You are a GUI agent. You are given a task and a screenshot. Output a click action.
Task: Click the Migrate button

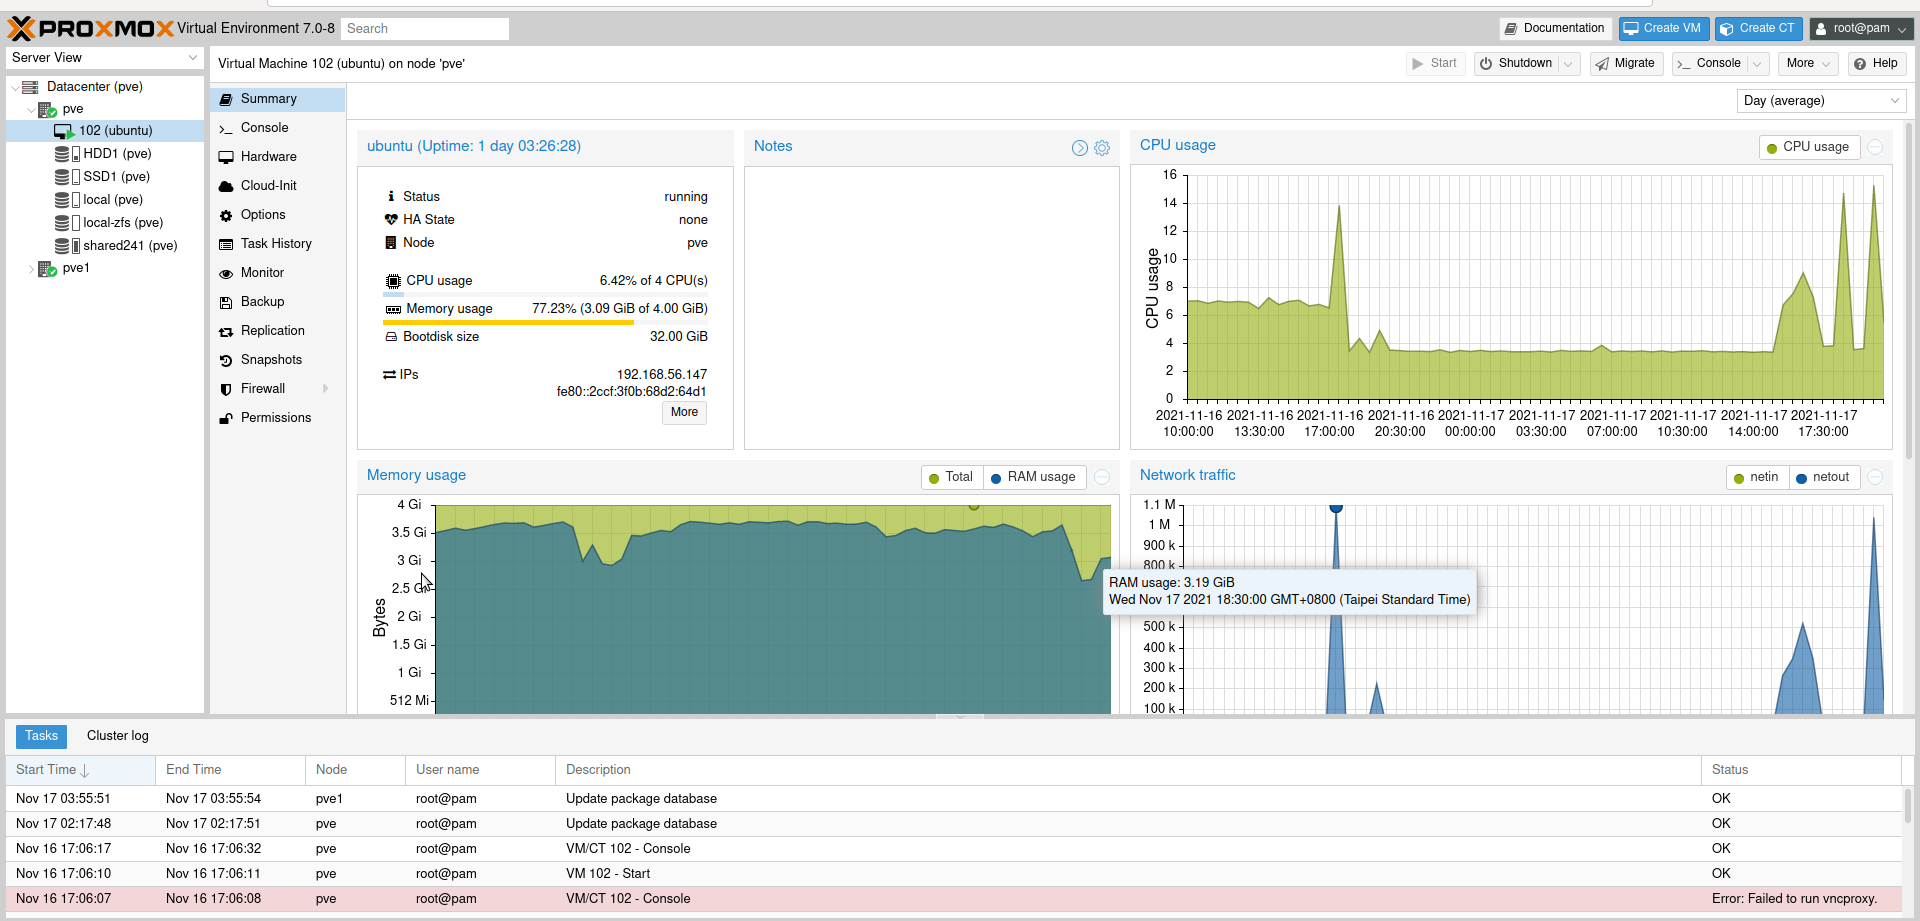[x=1626, y=64]
